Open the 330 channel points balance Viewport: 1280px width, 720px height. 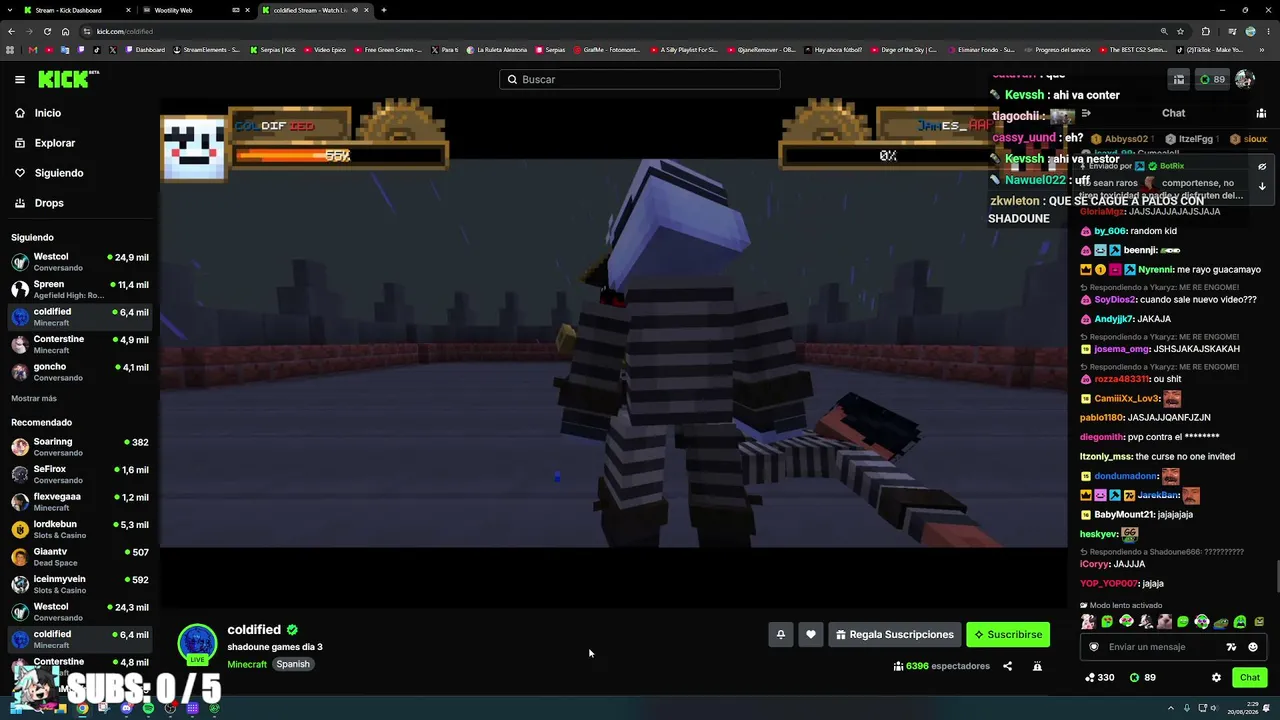click(1099, 677)
